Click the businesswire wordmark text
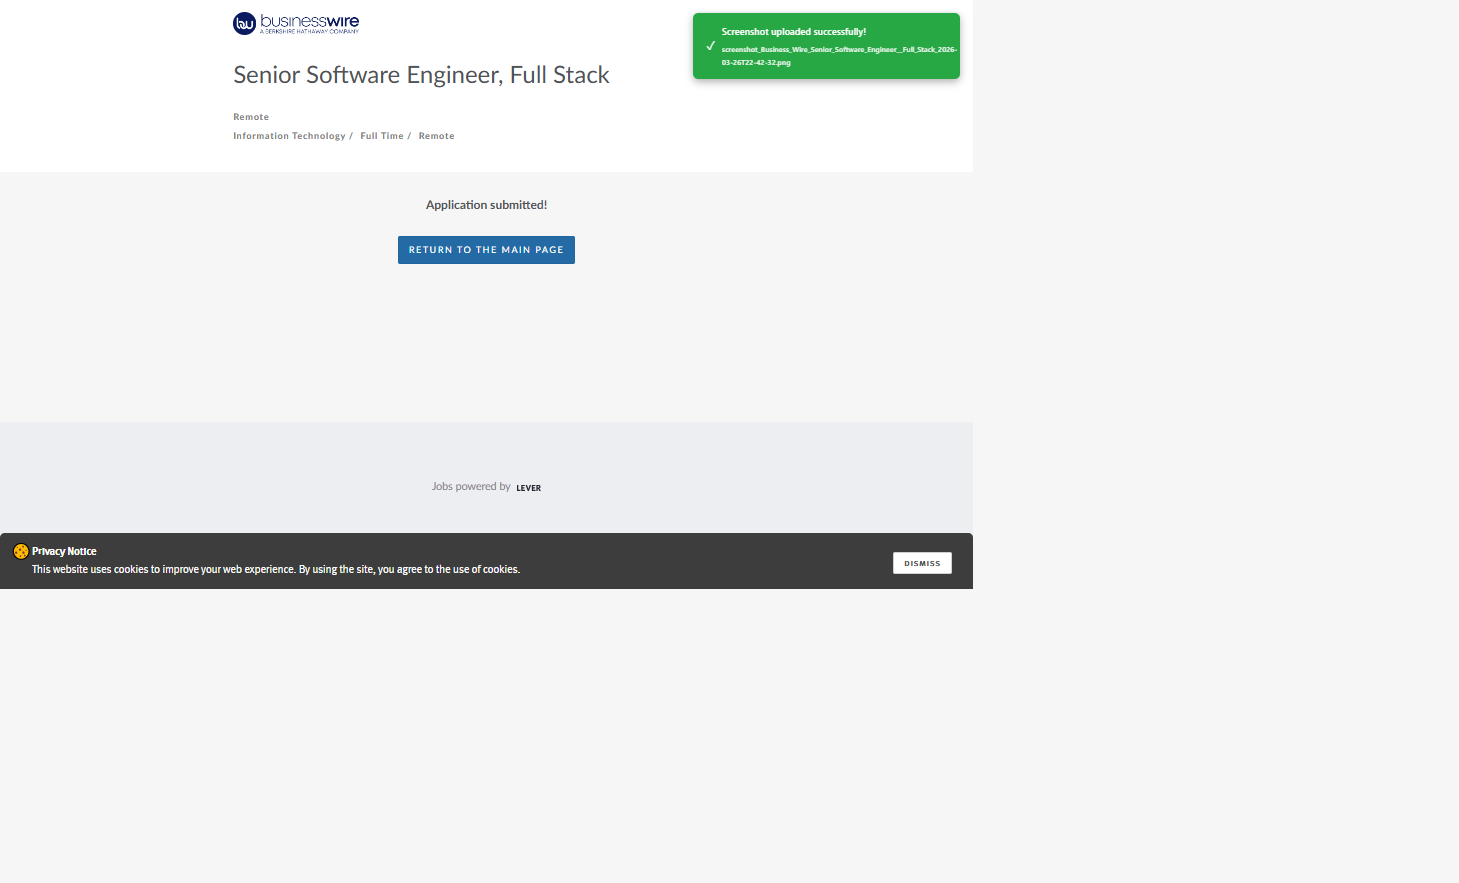 point(309,20)
